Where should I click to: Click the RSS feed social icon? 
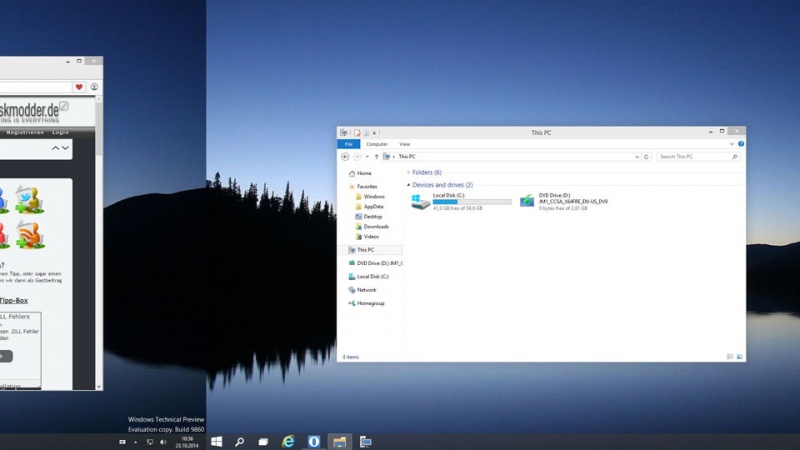coord(28,235)
